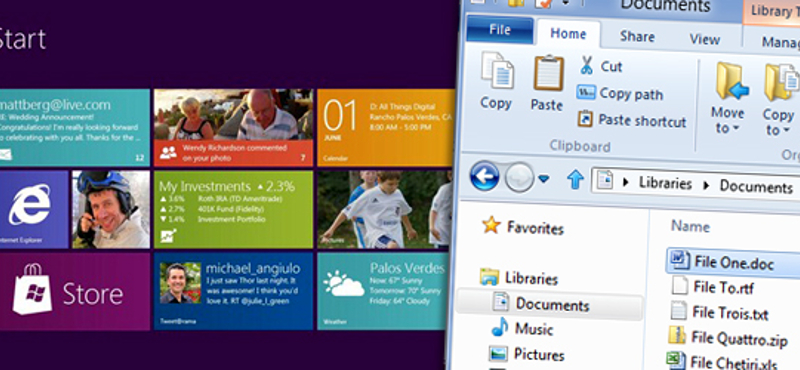The image size is (800, 370).
Task: Select File Chetiri.xls in the file list
Action: [x=734, y=362]
